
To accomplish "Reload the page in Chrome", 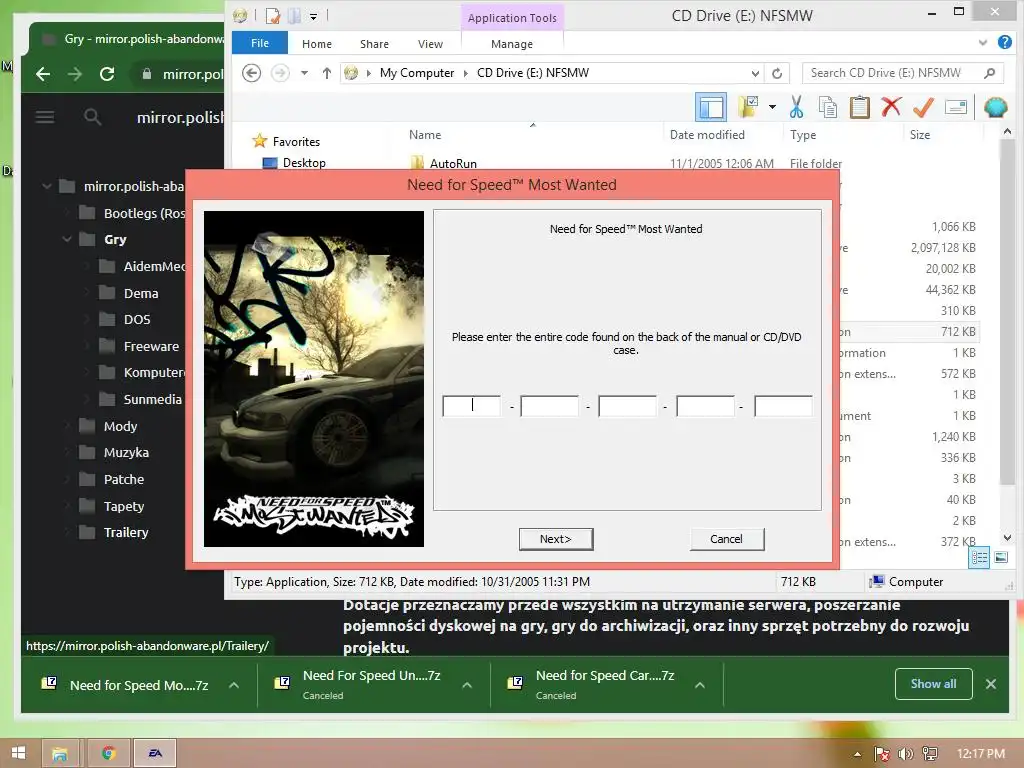I will [107, 74].
